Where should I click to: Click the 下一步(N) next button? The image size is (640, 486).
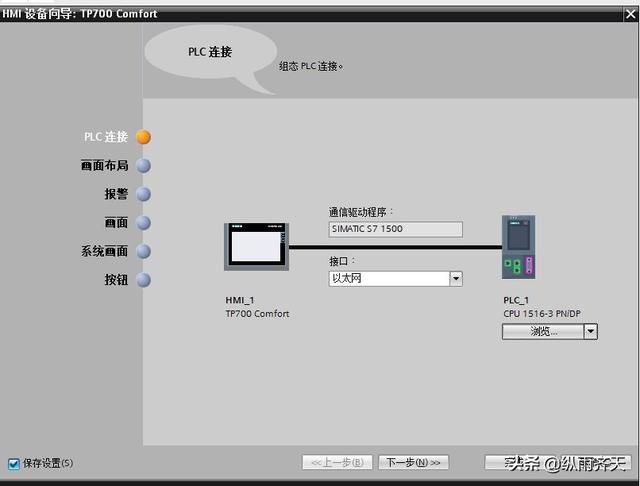click(x=413, y=462)
